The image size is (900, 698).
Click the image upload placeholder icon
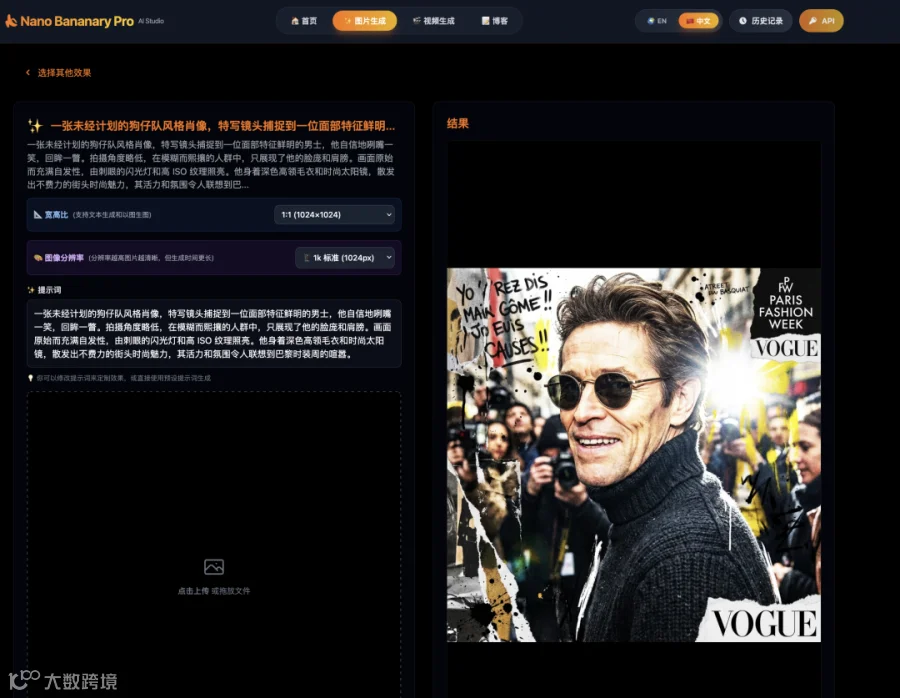[214, 567]
